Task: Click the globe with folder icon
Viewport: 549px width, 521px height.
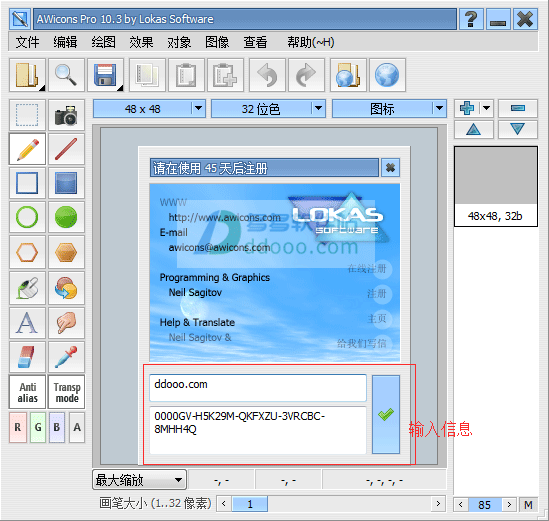Action: [348, 75]
